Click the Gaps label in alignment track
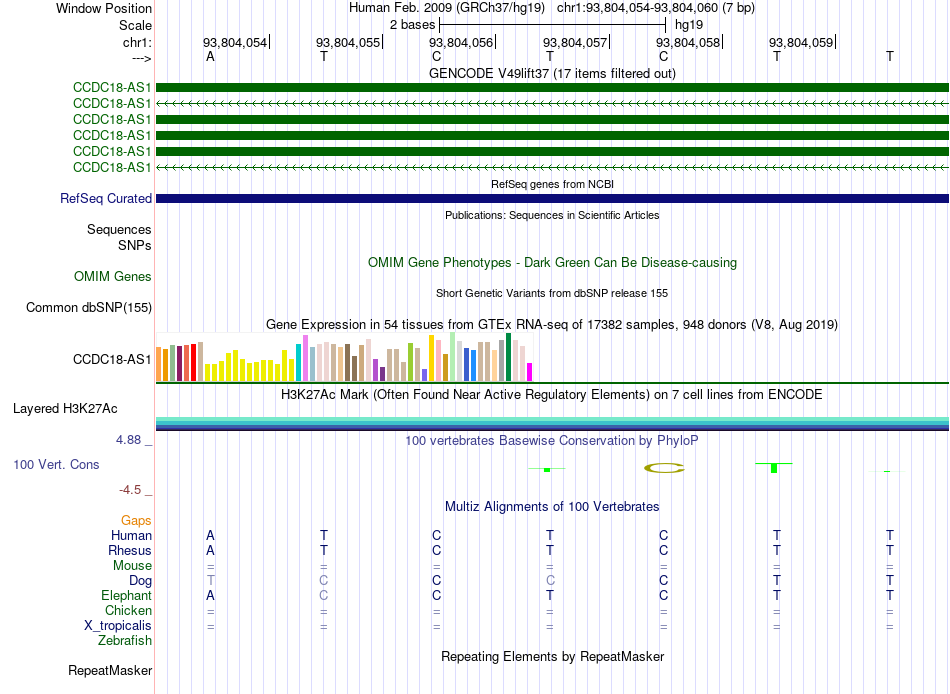This screenshot has height=694, width=950. coord(136,520)
